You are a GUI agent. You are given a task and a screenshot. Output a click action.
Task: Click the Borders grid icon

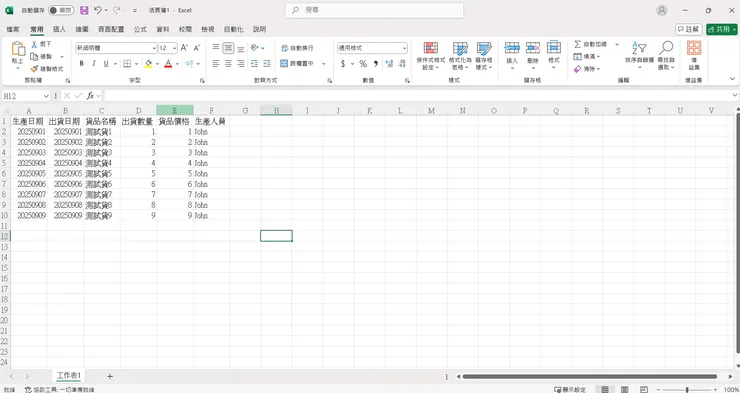pos(127,63)
